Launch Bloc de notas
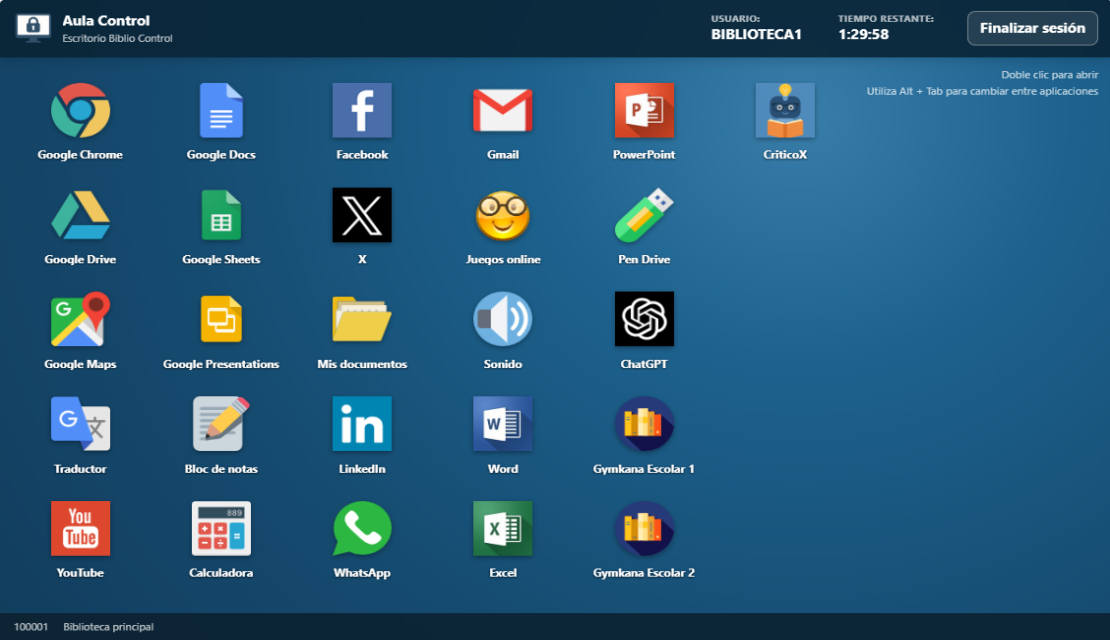 (x=221, y=423)
